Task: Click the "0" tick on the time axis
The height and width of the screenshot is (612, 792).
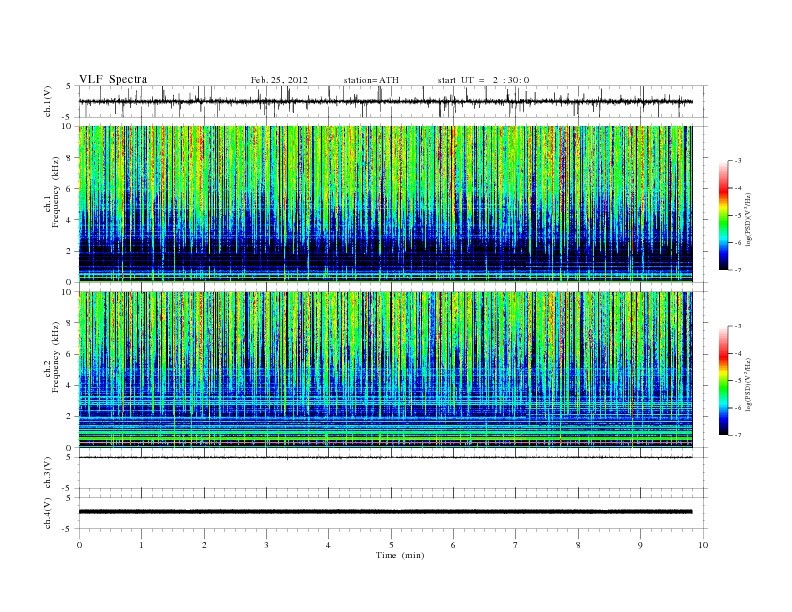Action: click(x=79, y=545)
